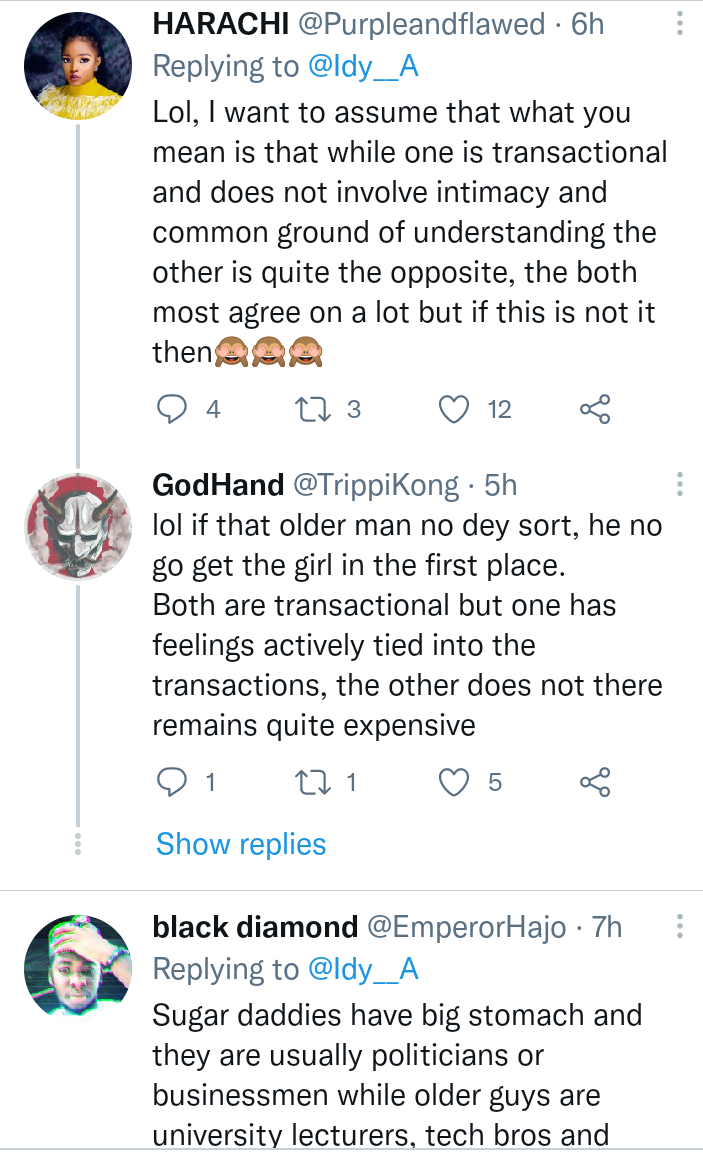Open more options for GodHand's tweet
The height and width of the screenshot is (1158, 703).
pos(680,485)
